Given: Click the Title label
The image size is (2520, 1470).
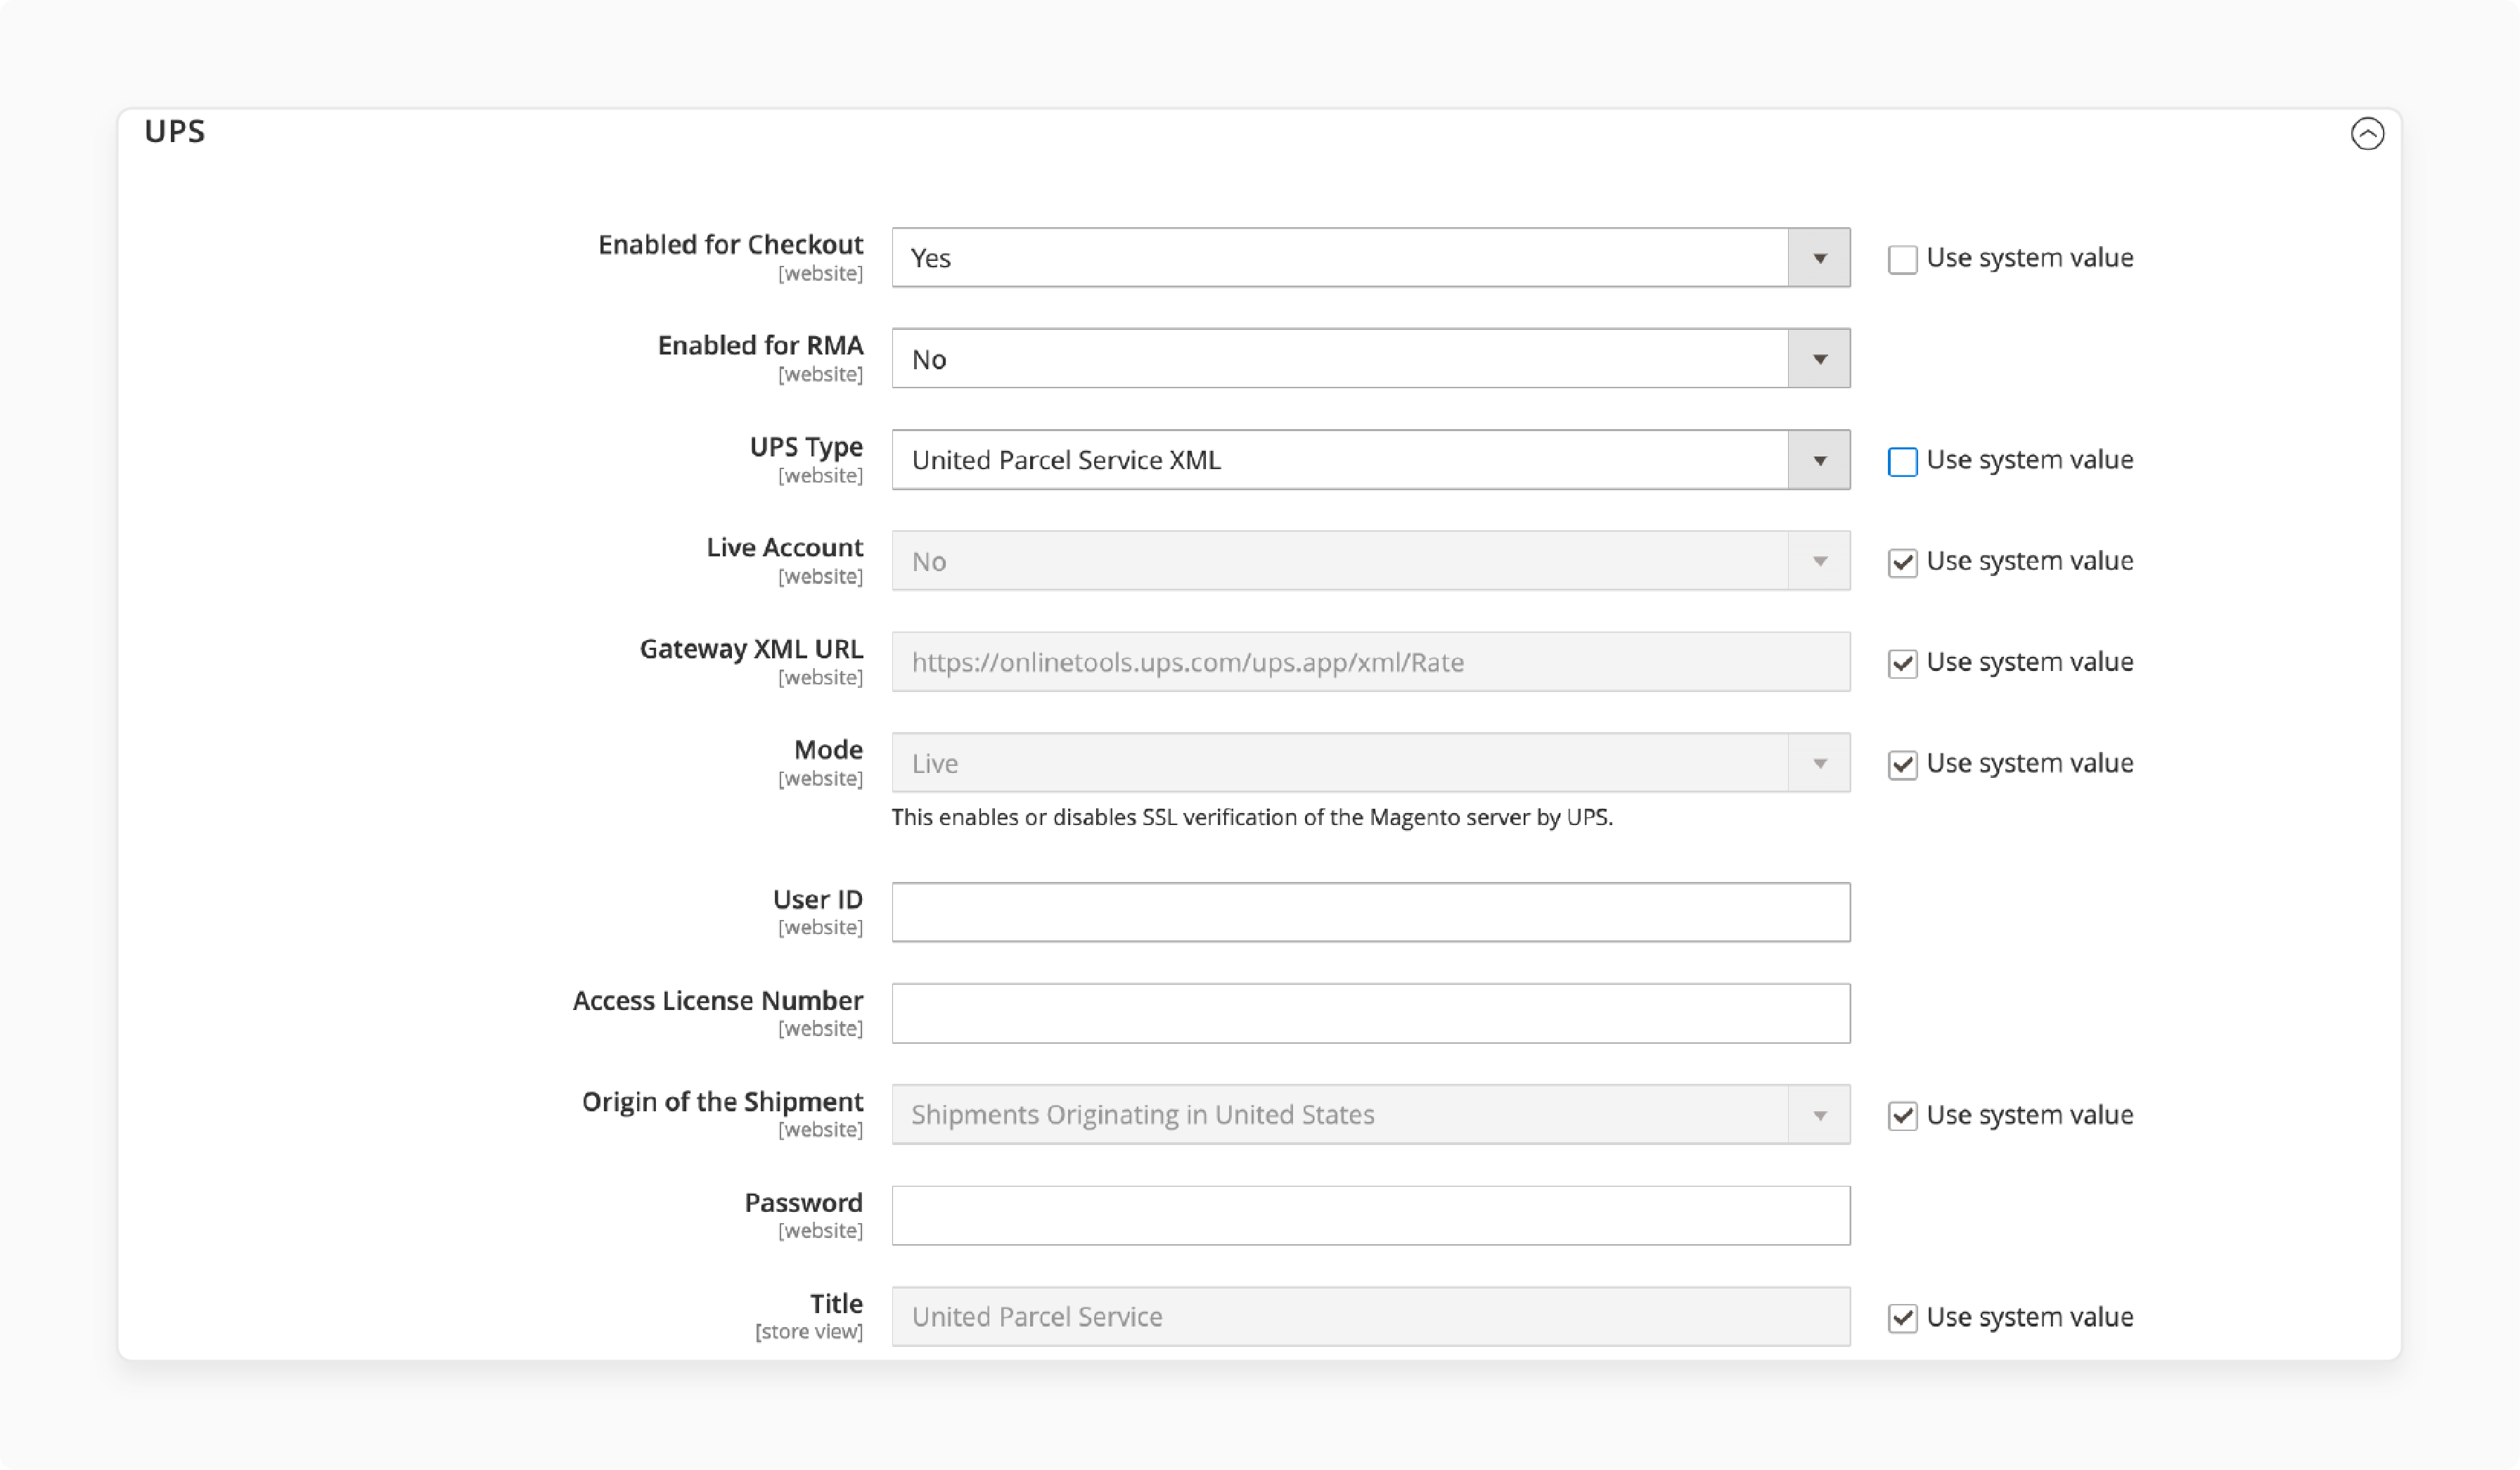Looking at the screenshot, I should pos(836,1303).
